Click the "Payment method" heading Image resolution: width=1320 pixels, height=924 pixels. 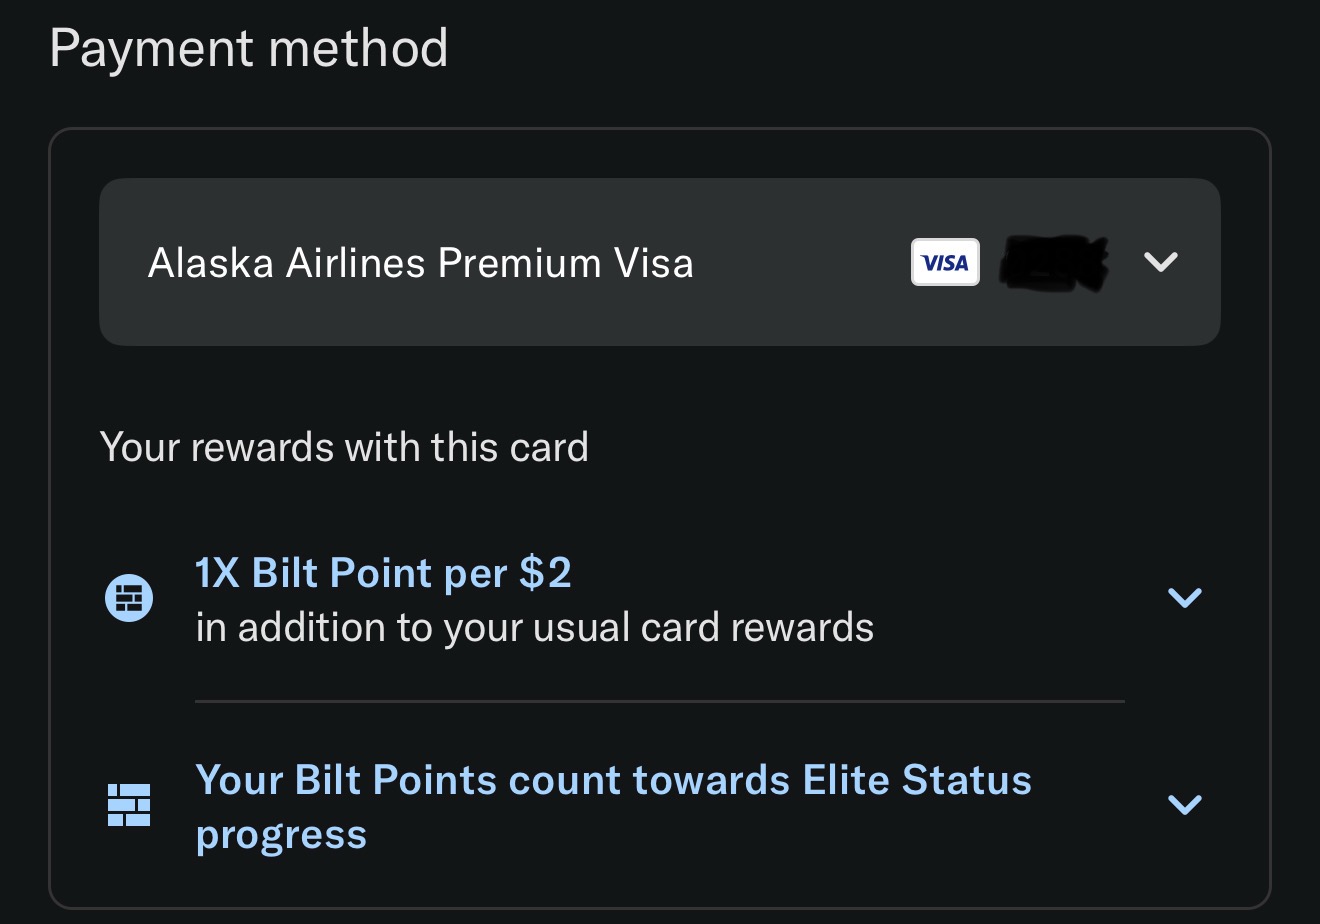pos(248,48)
